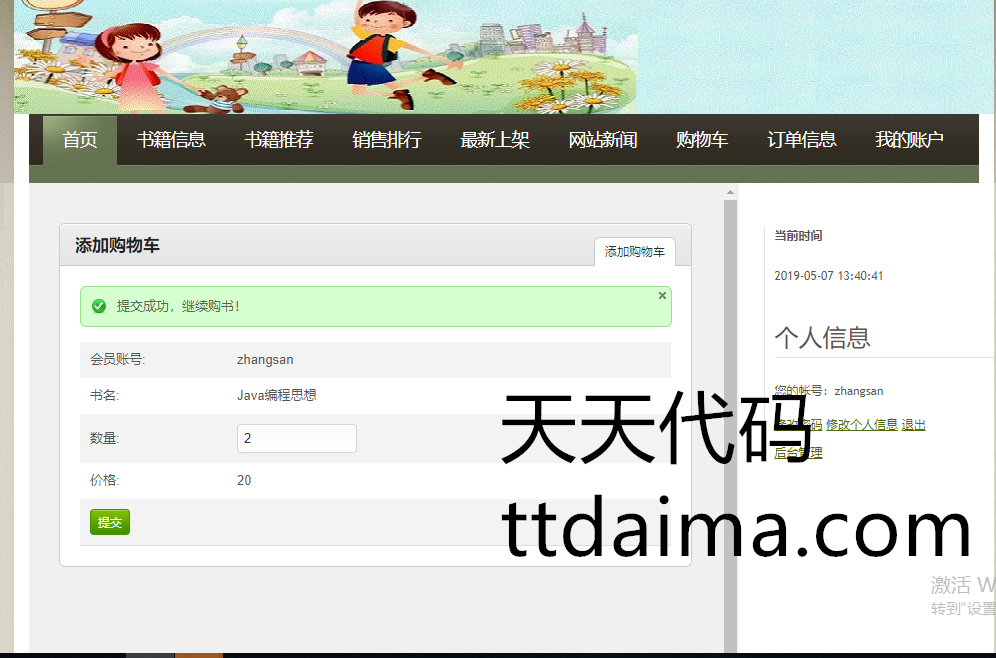Go to 书籍信息 in navigation bar
996x658 pixels.
click(x=171, y=140)
